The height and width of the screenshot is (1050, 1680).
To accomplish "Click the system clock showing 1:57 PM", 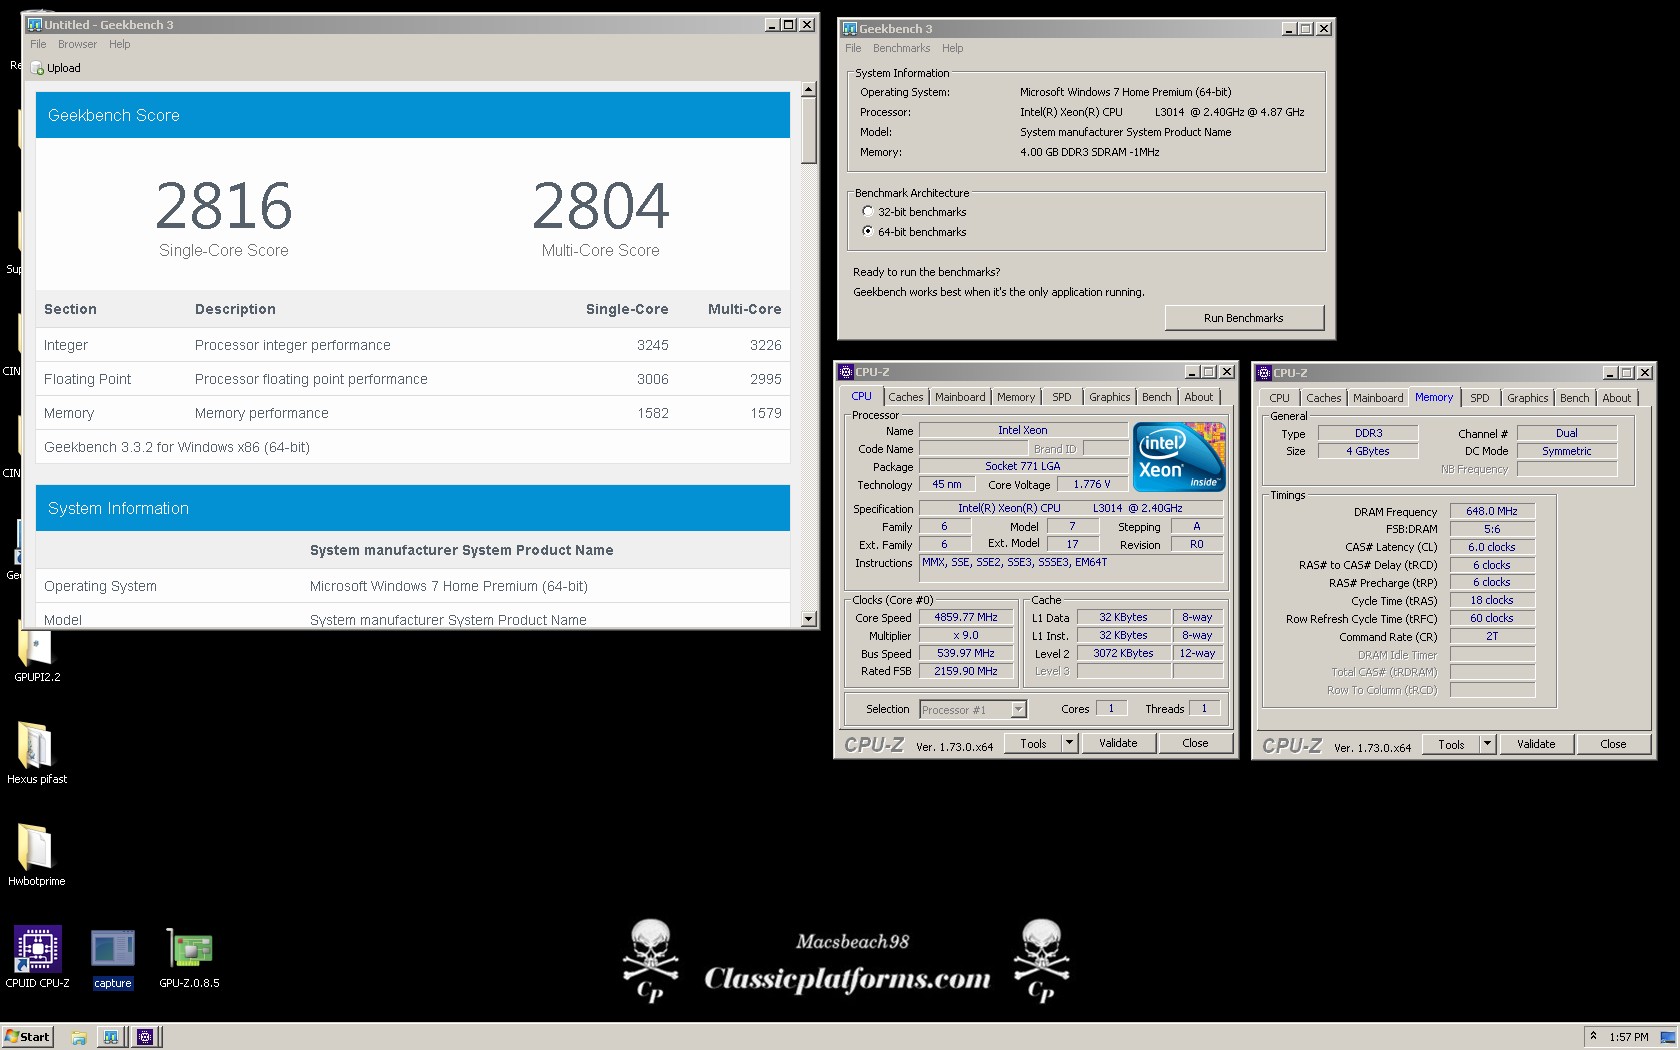I will (x=1629, y=1037).
